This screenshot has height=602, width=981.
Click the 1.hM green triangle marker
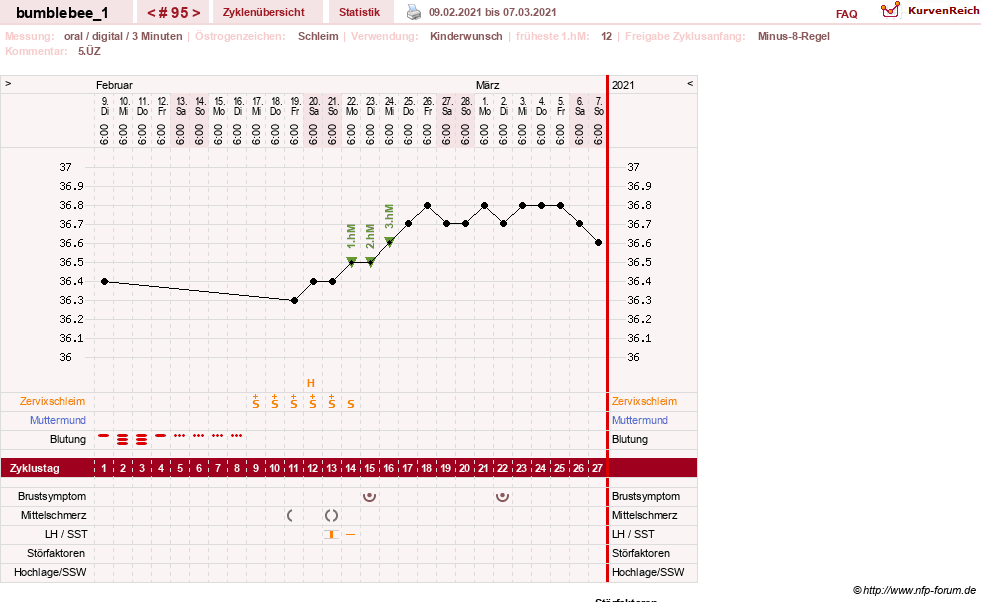click(352, 262)
